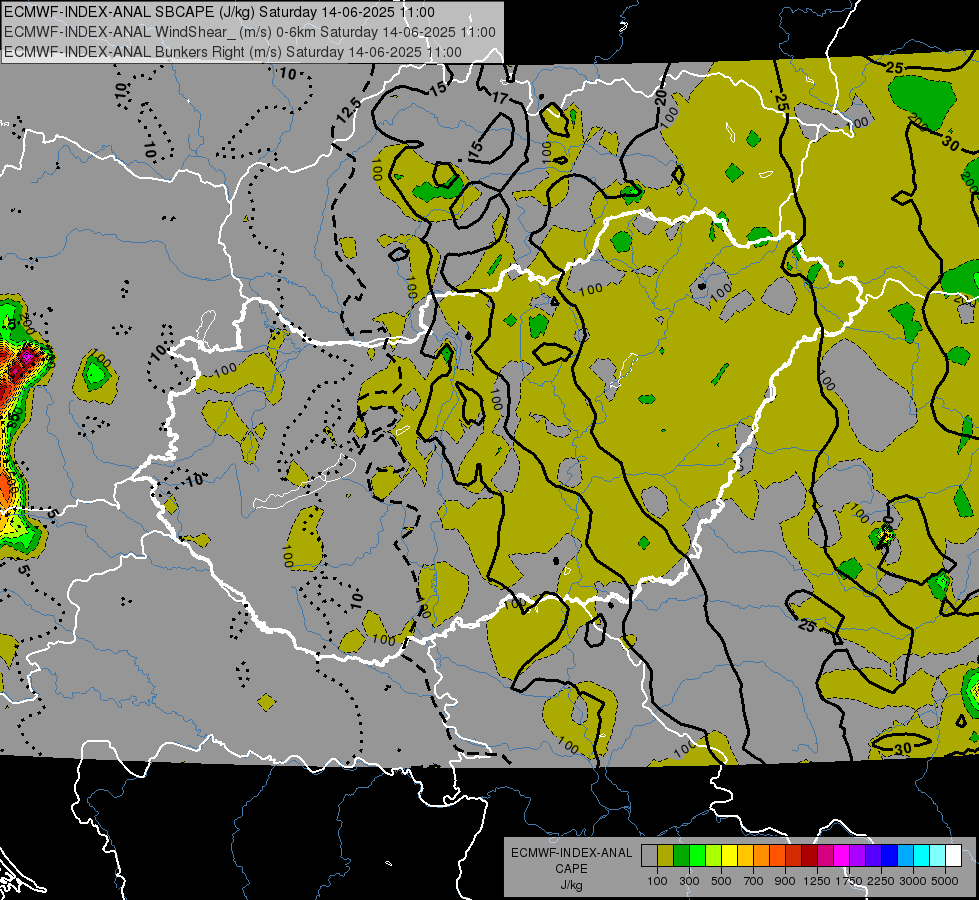Click the pure blue legend swatch
The width and height of the screenshot is (979, 900).
click(890, 856)
